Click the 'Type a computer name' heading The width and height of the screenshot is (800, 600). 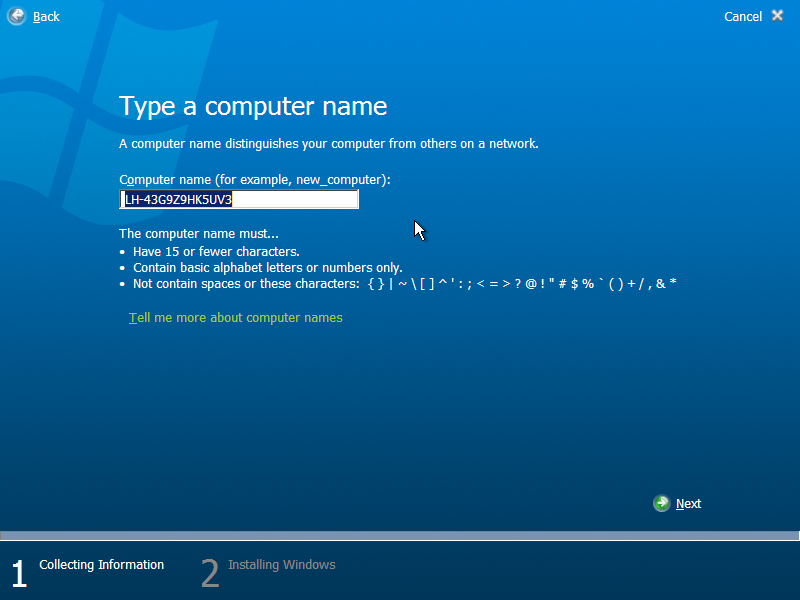click(x=253, y=106)
